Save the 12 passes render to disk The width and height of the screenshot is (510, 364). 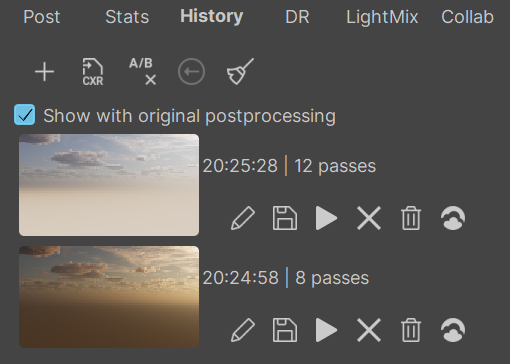click(x=285, y=218)
